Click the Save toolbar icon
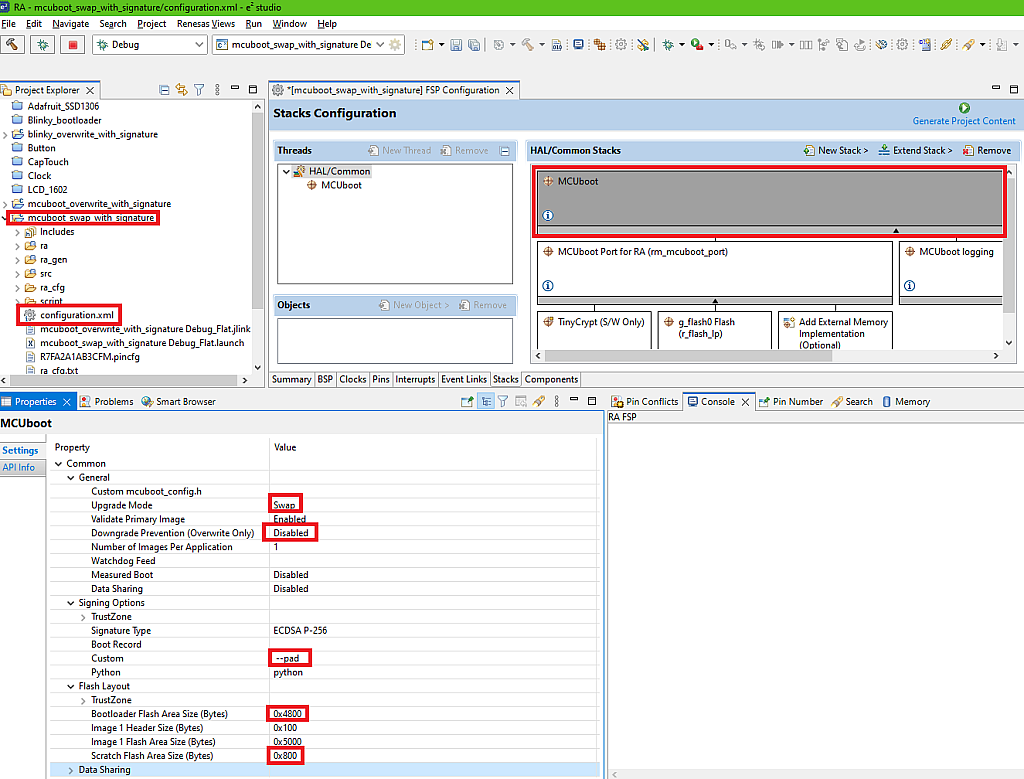 pos(455,44)
